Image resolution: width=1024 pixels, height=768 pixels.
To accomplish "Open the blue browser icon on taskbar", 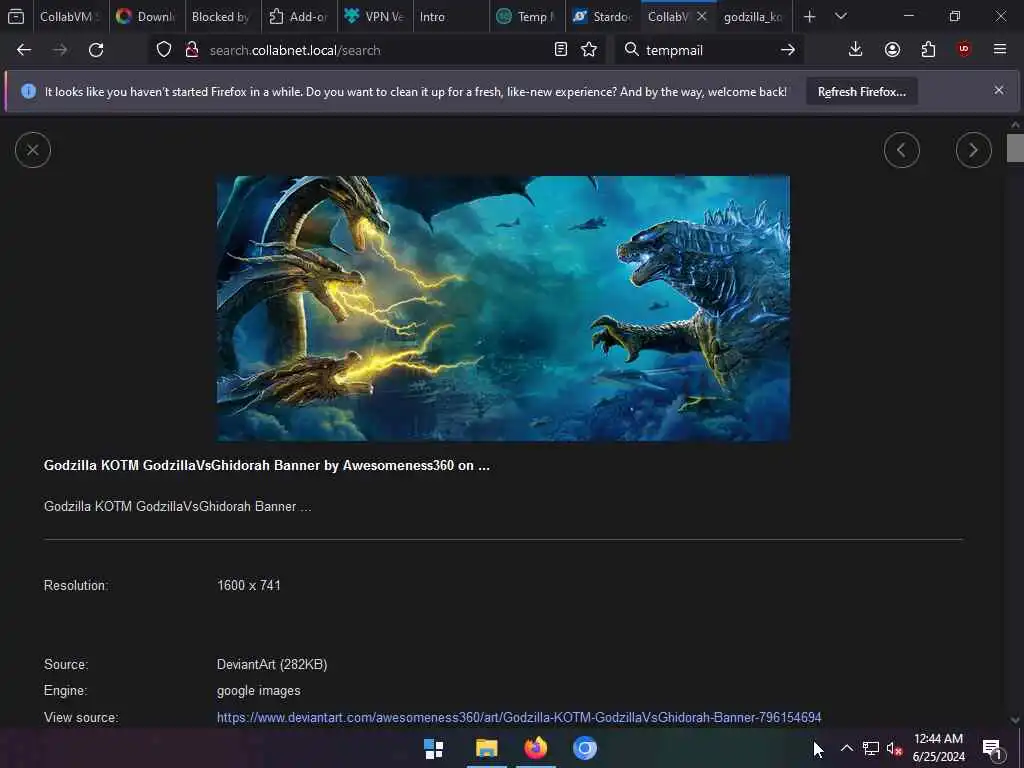I will point(584,748).
